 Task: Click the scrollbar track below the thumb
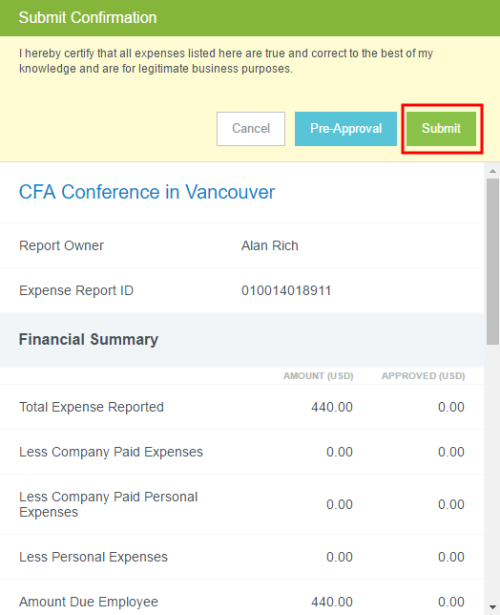point(493,471)
